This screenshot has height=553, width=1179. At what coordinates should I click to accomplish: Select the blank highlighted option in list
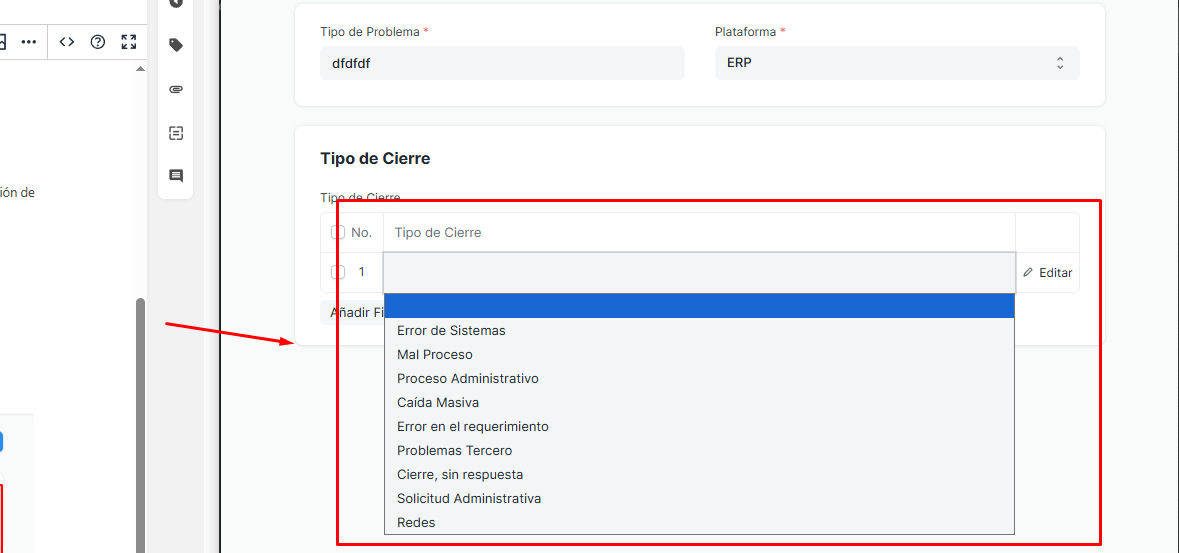(698, 306)
